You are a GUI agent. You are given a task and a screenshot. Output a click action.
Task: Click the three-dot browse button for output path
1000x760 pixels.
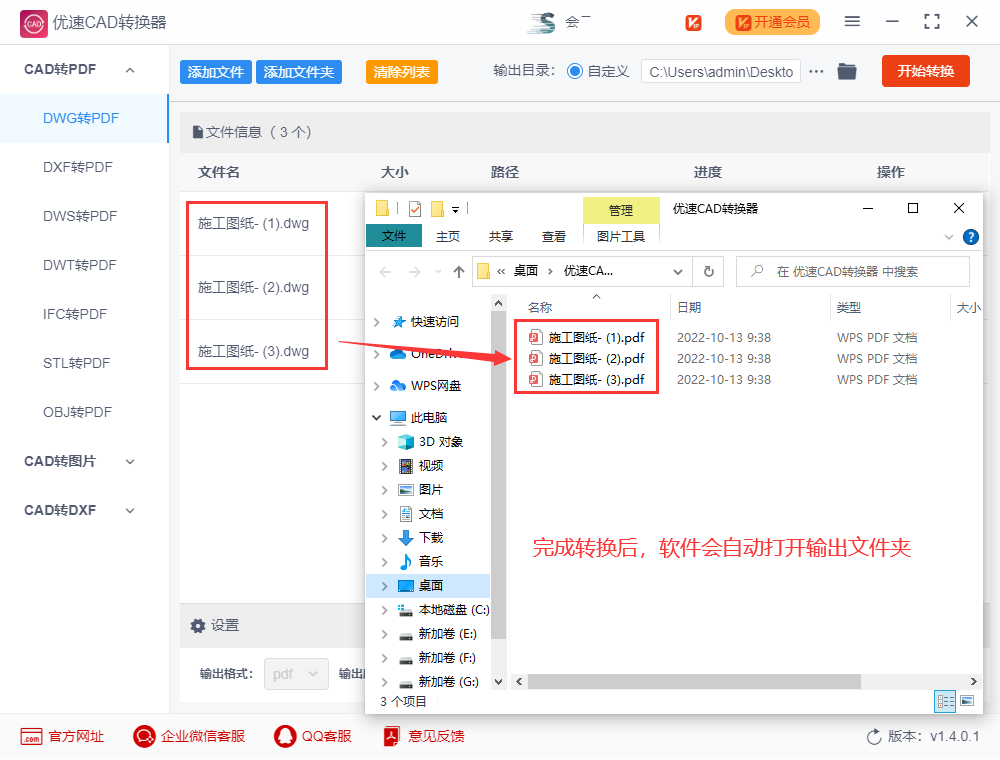(816, 71)
